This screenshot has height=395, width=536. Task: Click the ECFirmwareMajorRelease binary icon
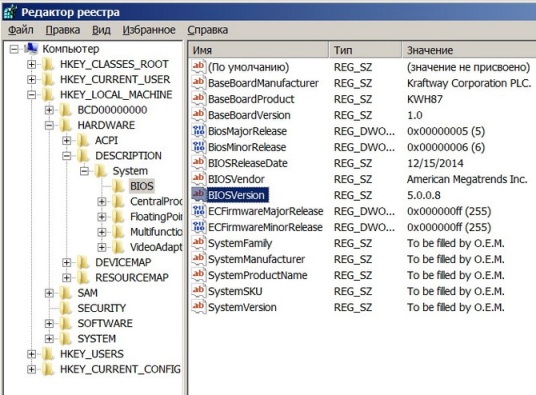pyautogui.click(x=199, y=211)
